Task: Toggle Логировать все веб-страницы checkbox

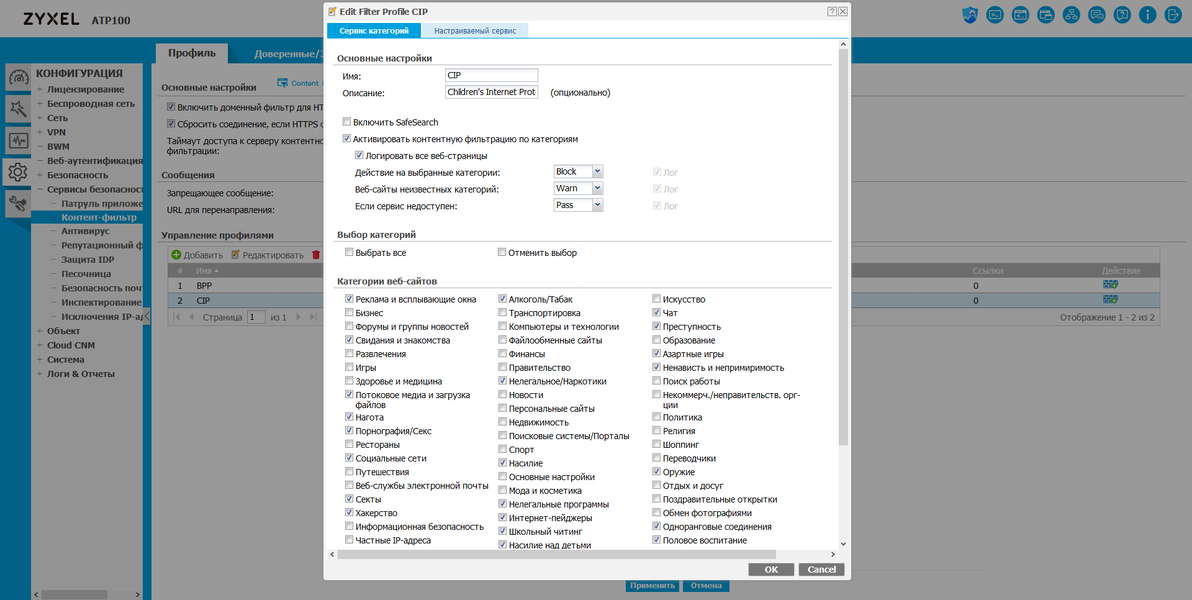Action: [359, 155]
